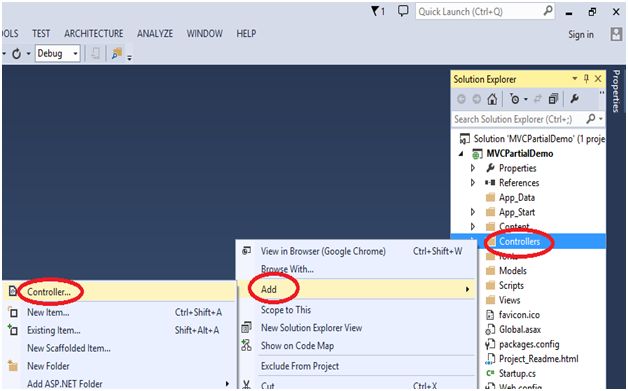
Task: Choose New Scaffolded Item...
Action: pos(119,348)
